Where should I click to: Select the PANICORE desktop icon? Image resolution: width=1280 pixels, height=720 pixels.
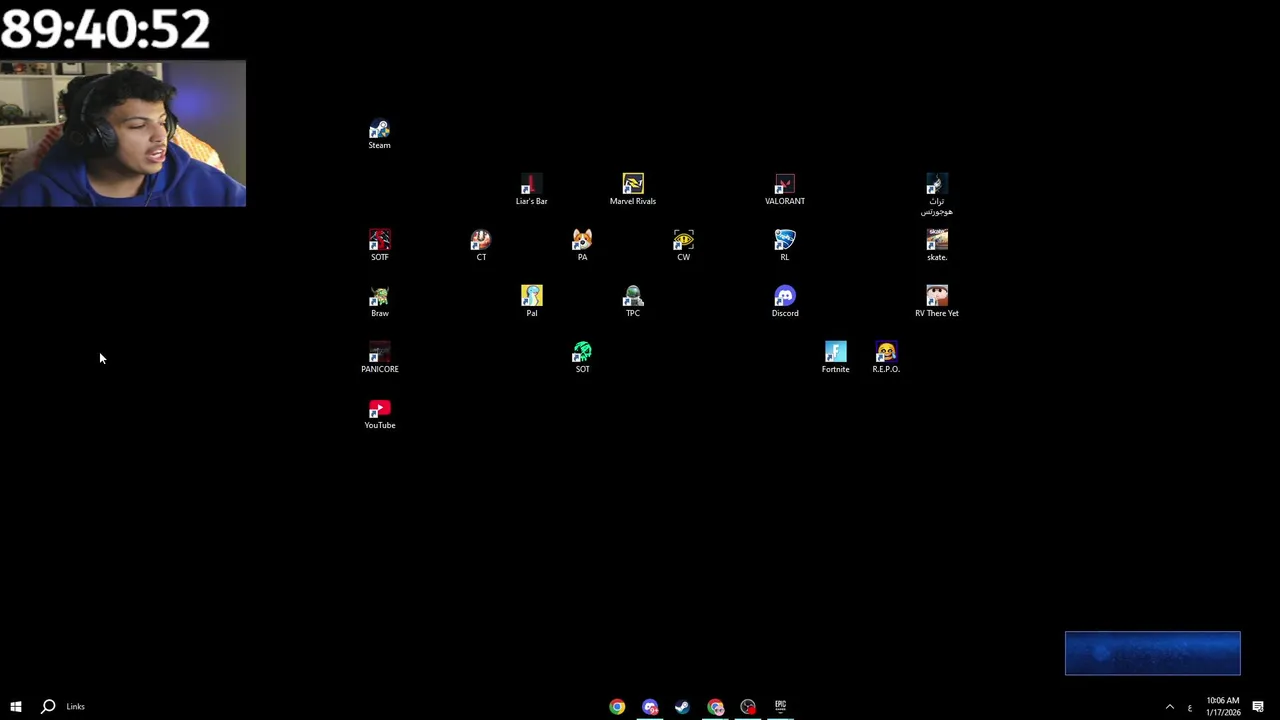[x=380, y=358]
